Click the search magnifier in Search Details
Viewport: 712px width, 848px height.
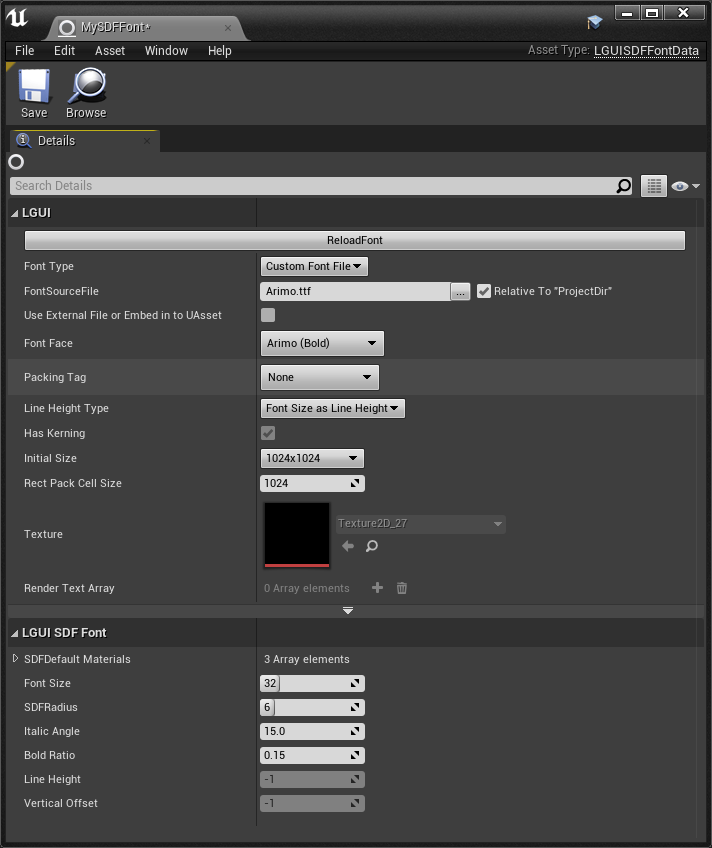pos(623,186)
